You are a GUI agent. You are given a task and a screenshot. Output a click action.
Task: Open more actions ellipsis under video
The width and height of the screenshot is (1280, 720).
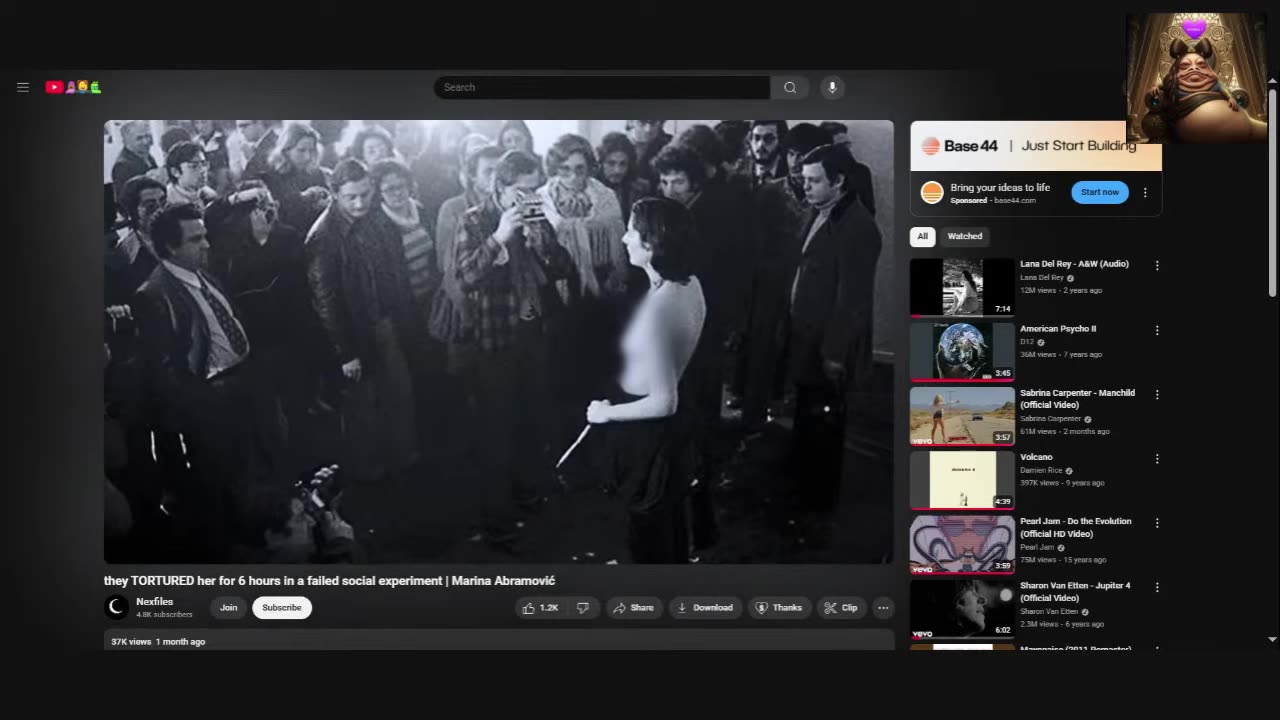pyautogui.click(x=883, y=608)
